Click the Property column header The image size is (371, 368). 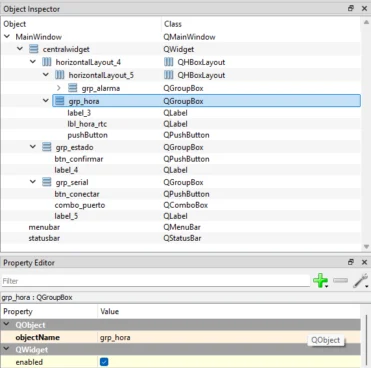[x=49, y=312]
